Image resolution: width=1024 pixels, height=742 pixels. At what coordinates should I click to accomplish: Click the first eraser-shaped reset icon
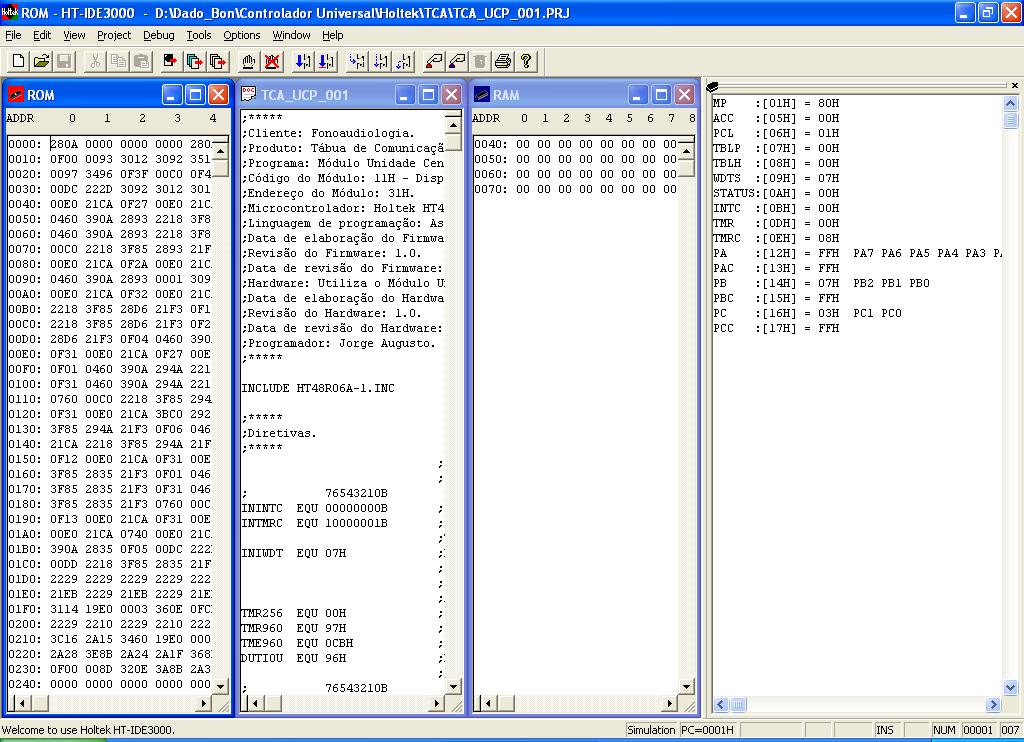pos(433,61)
